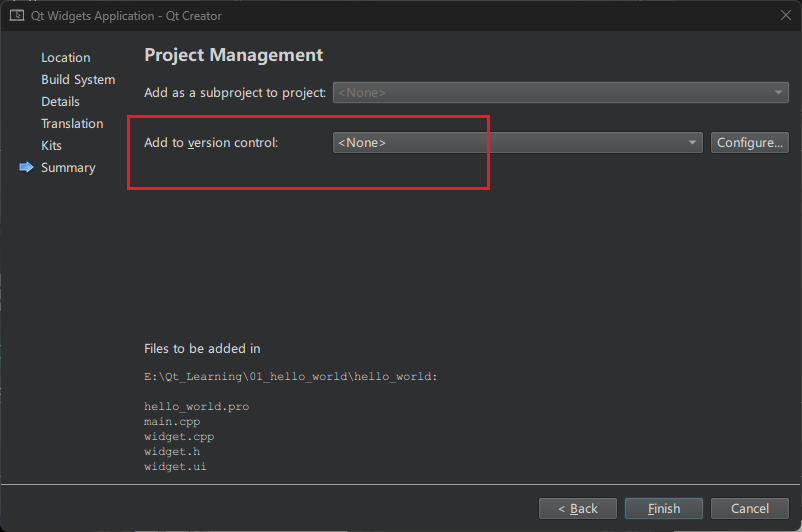Click widget.ui in the file list
Image resolution: width=802 pixels, height=532 pixels.
coord(175,467)
